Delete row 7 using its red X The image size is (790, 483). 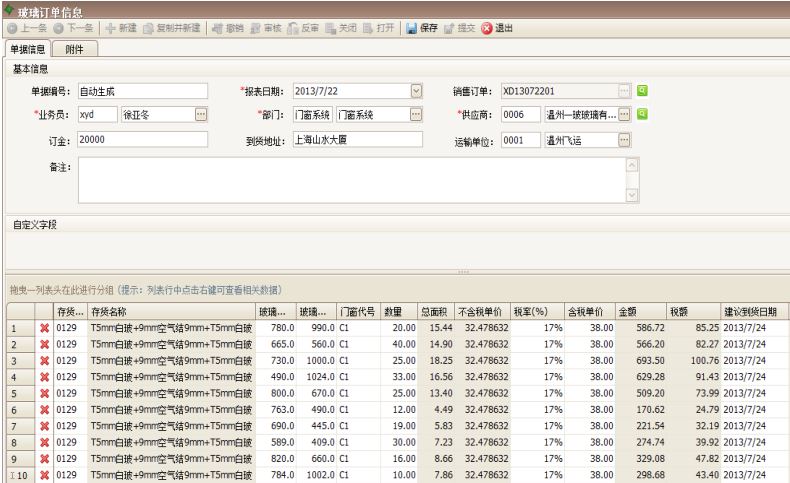[x=44, y=426]
